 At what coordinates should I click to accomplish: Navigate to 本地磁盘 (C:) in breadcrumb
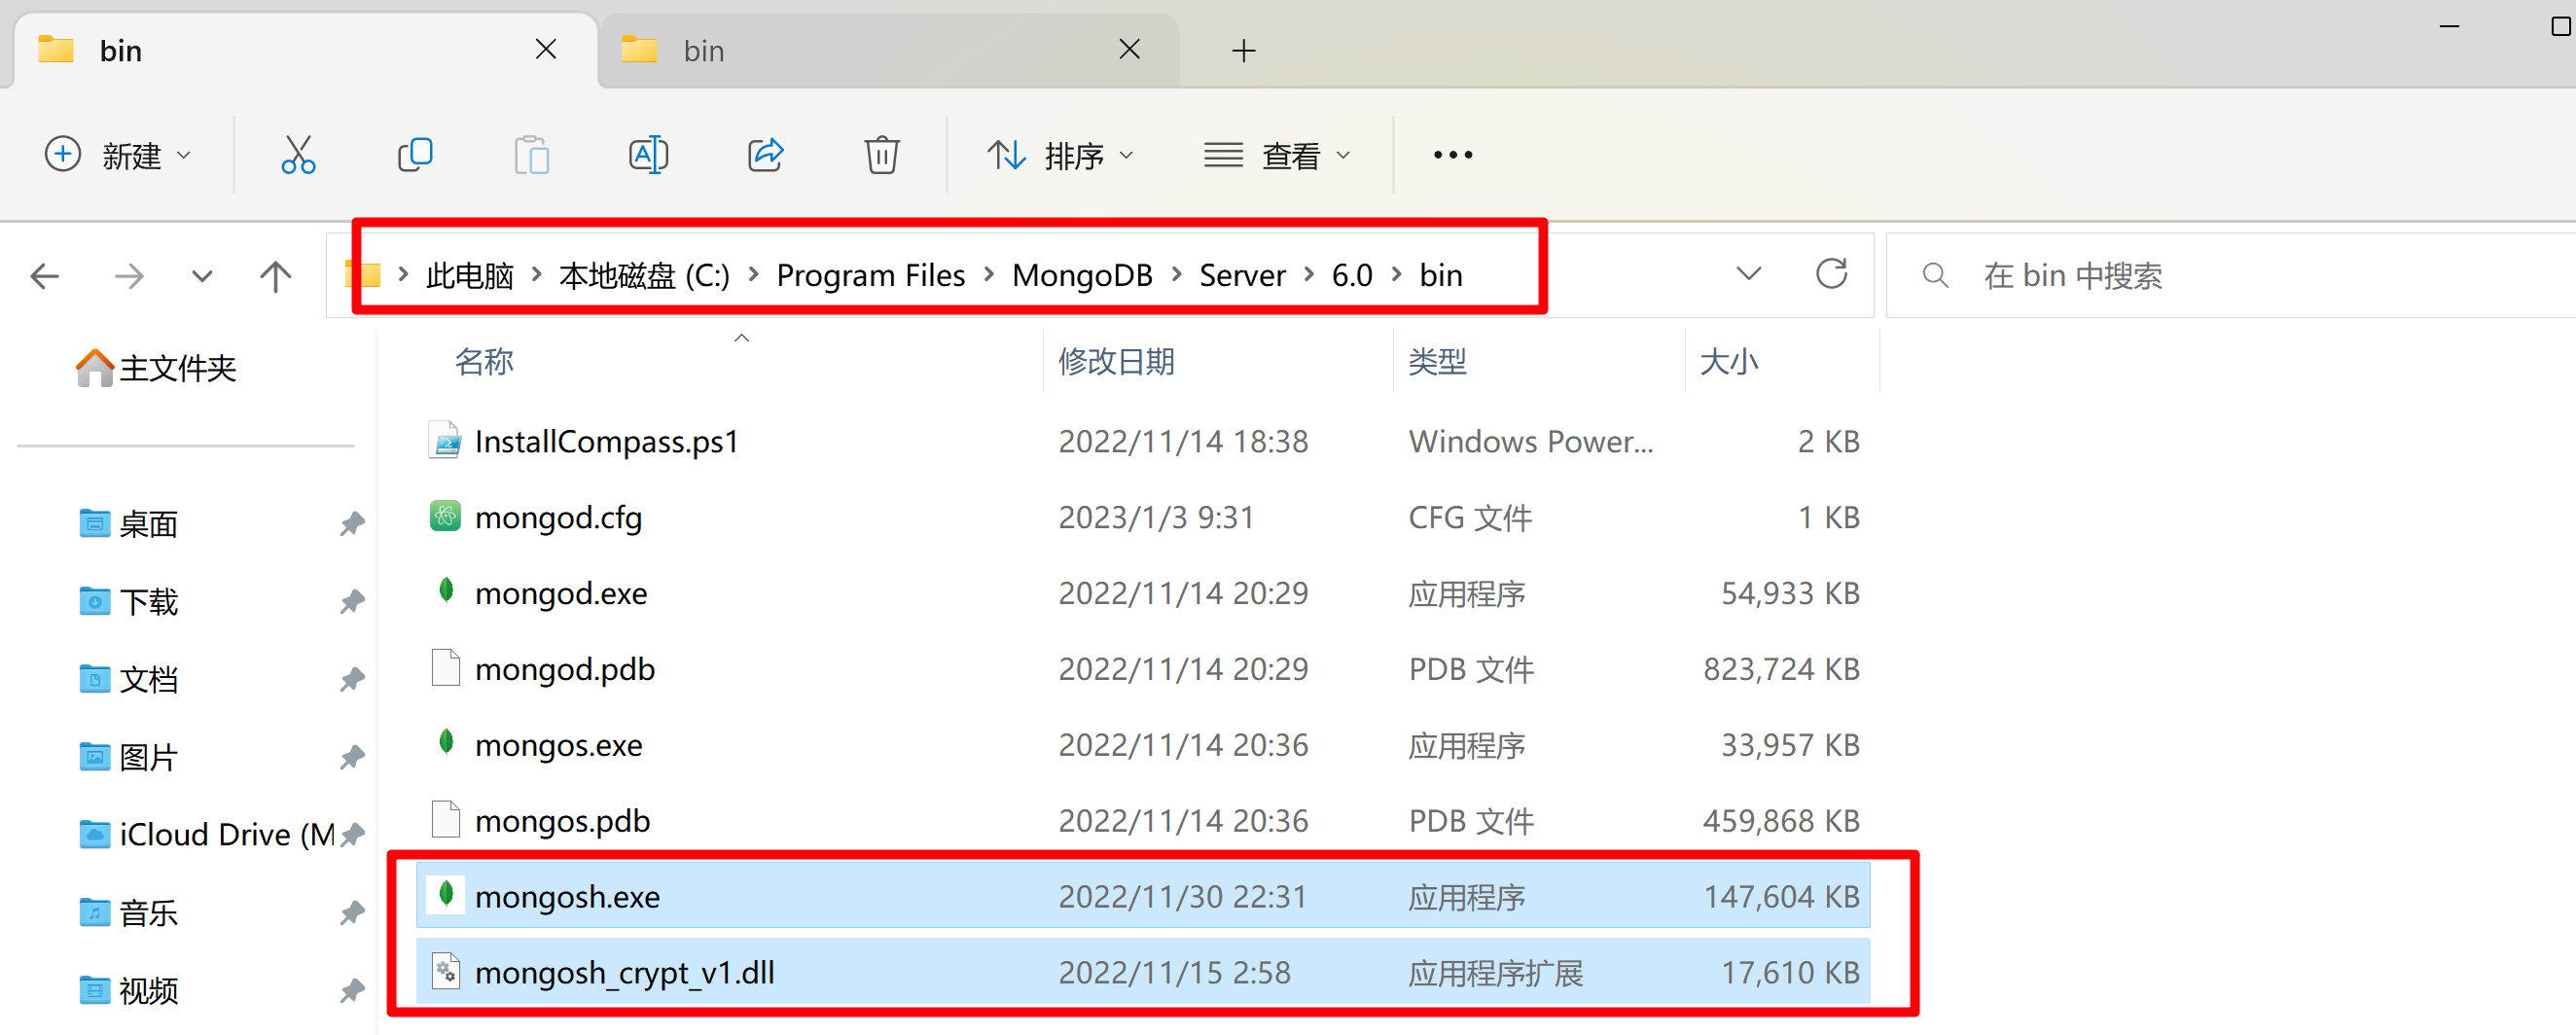[x=645, y=275]
